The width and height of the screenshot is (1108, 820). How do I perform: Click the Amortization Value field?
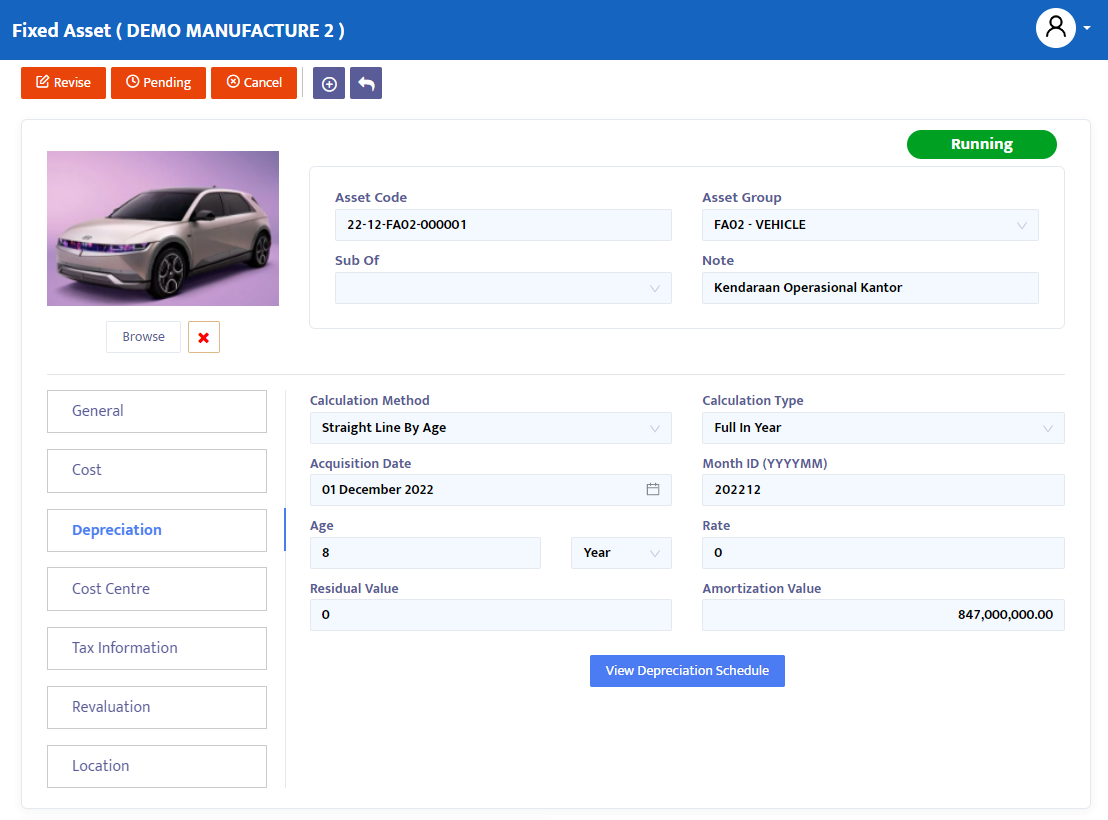pyautogui.click(x=883, y=615)
